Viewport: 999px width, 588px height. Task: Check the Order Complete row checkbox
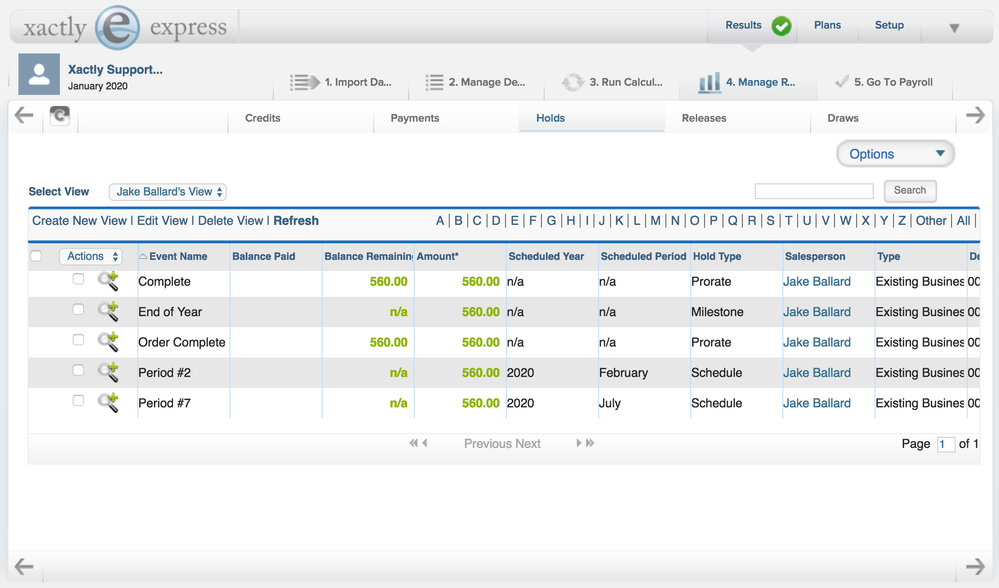coord(78,340)
